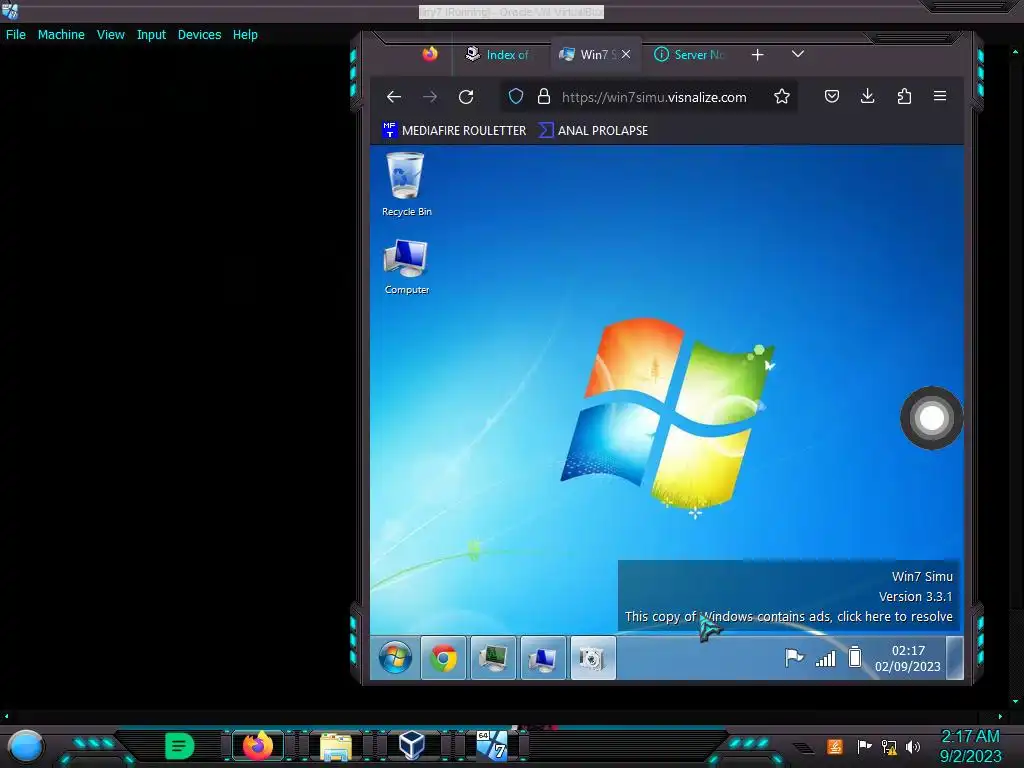Viewport: 1024px width, 768px height.
Task: Open the green notes app on host taskbar
Action: pos(179,746)
